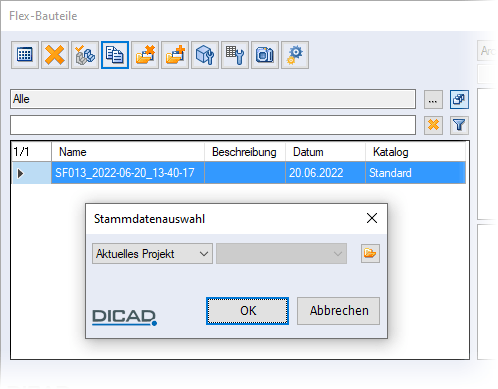The height and width of the screenshot is (389, 498).
Task: Click the camera snapshot toolbar icon
Action: coord(265,55)
